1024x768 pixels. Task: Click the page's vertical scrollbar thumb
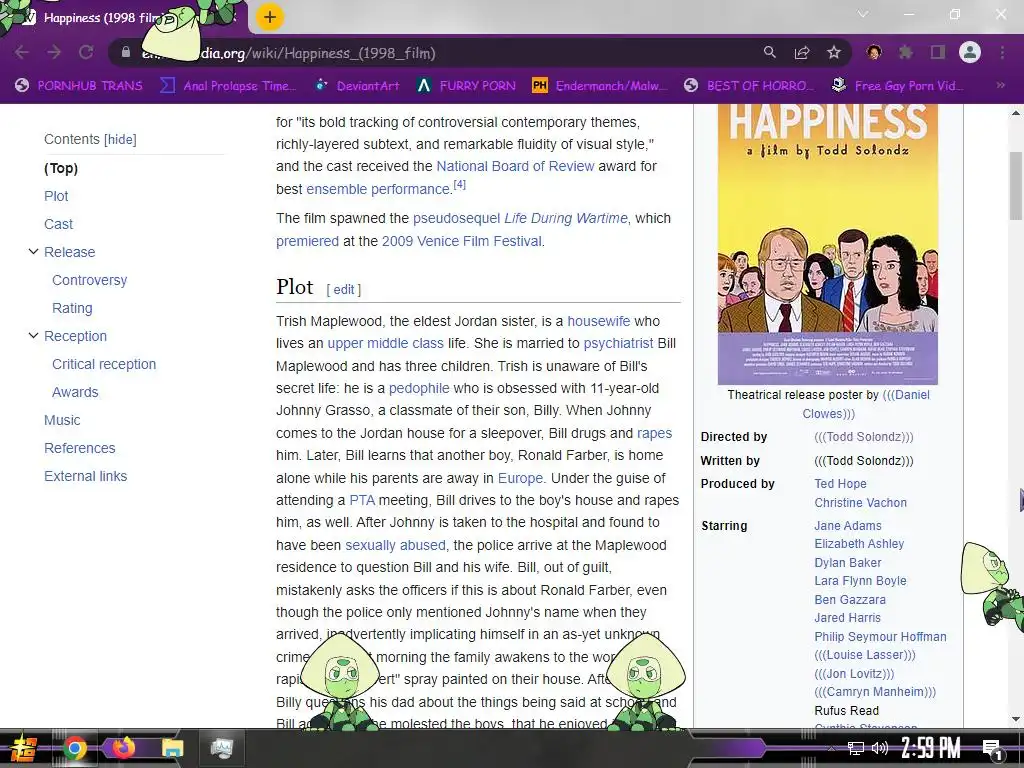click(1016, 185)
